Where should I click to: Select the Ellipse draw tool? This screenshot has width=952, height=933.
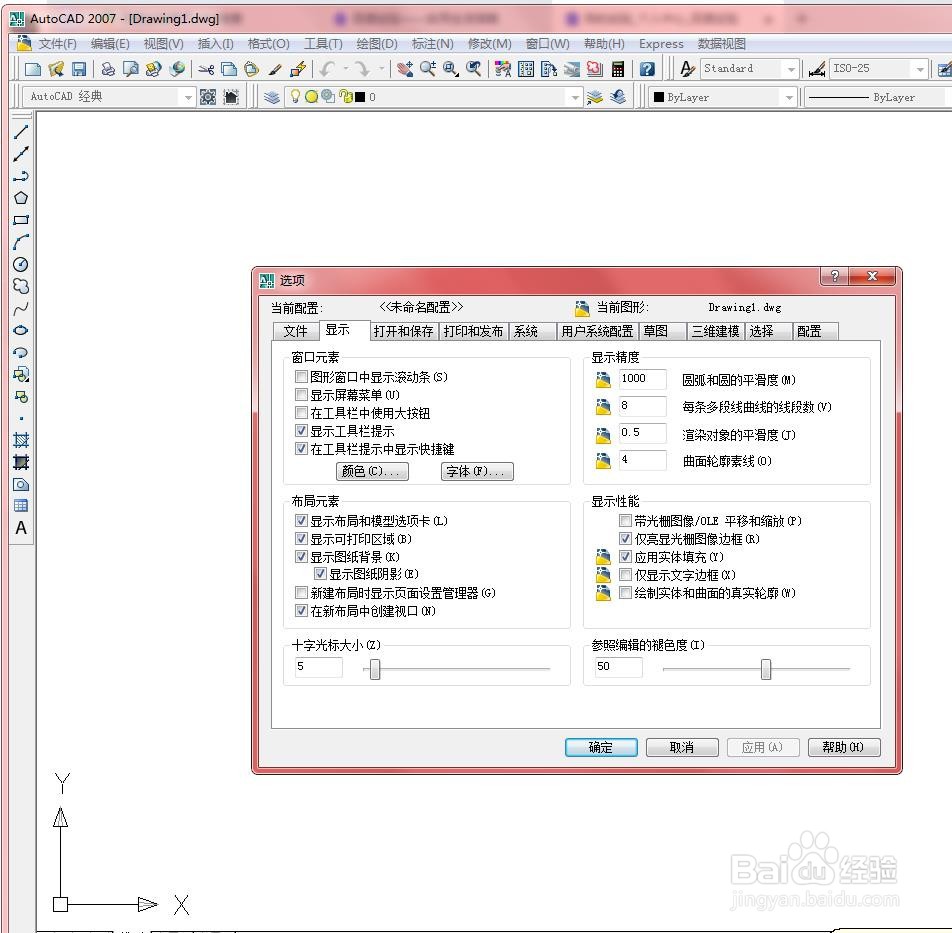point(21,330)
